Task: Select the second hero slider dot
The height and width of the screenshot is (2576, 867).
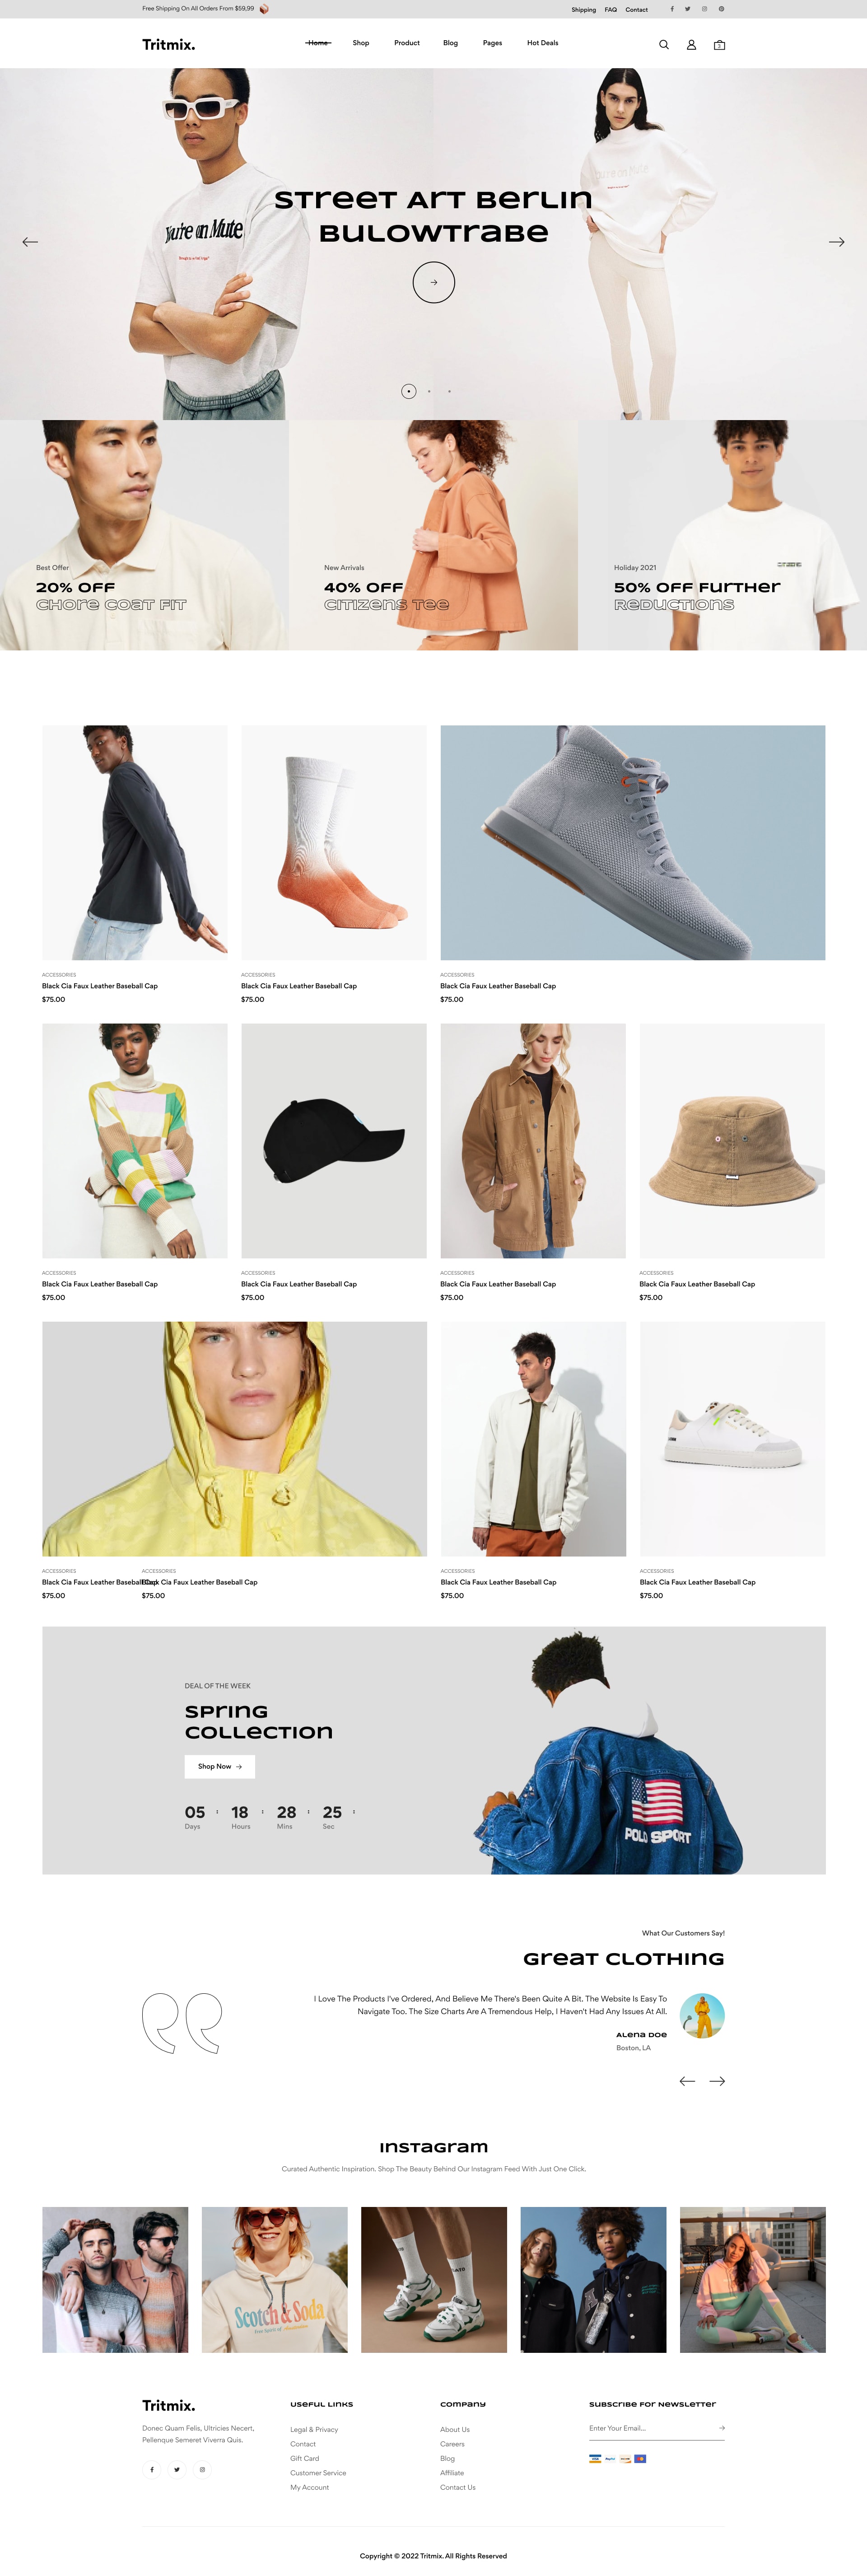Action: coord(429,391)
